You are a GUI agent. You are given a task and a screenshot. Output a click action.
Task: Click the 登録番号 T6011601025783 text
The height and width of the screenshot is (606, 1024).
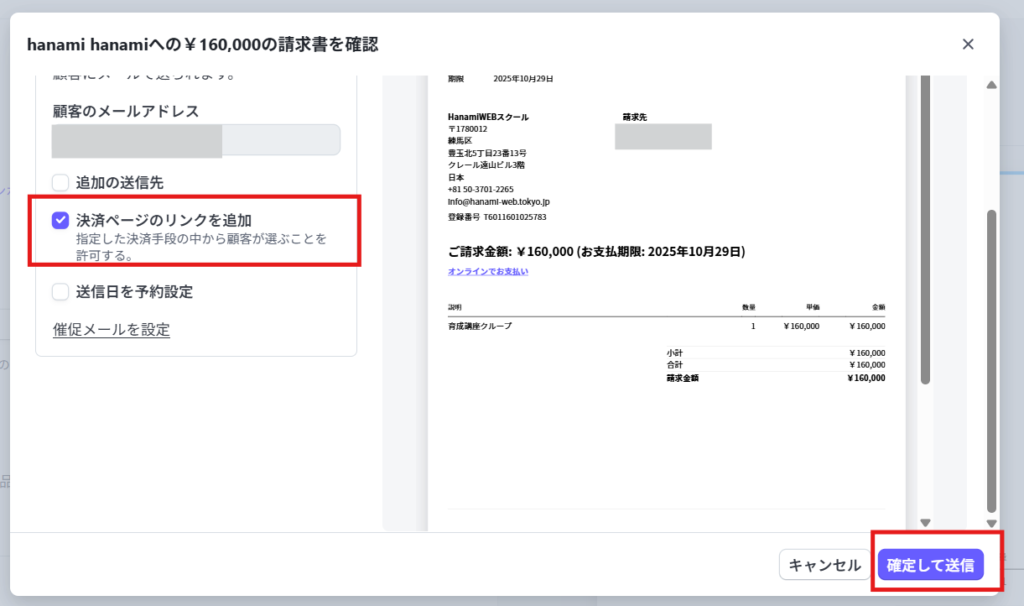[497, 217]
